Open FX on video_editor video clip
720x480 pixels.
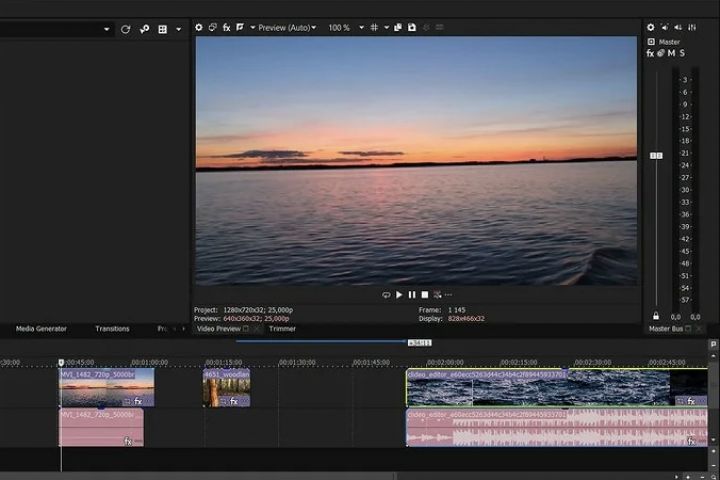691,401
